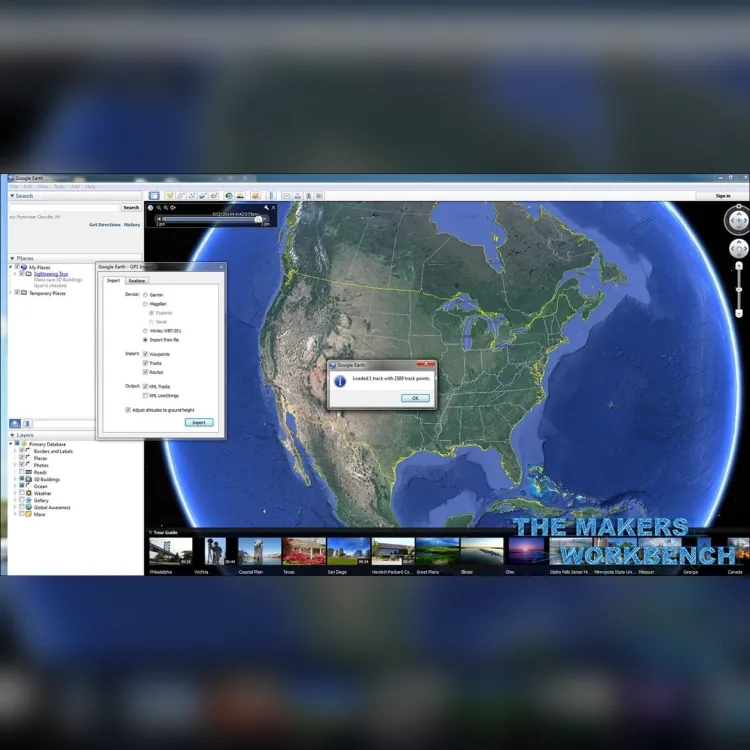Click the Import button
The height and width of the screenshot is (750, 750).
(x=199, y=422)
